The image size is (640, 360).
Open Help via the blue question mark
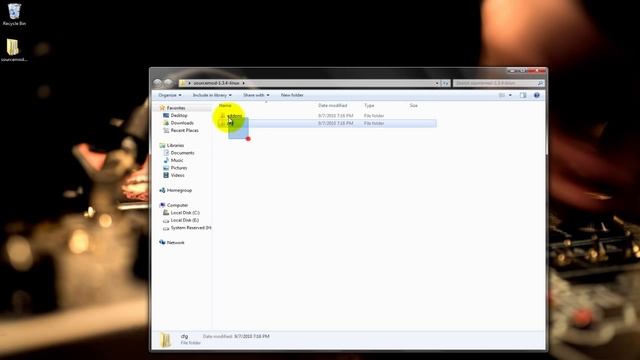(537, 95)
